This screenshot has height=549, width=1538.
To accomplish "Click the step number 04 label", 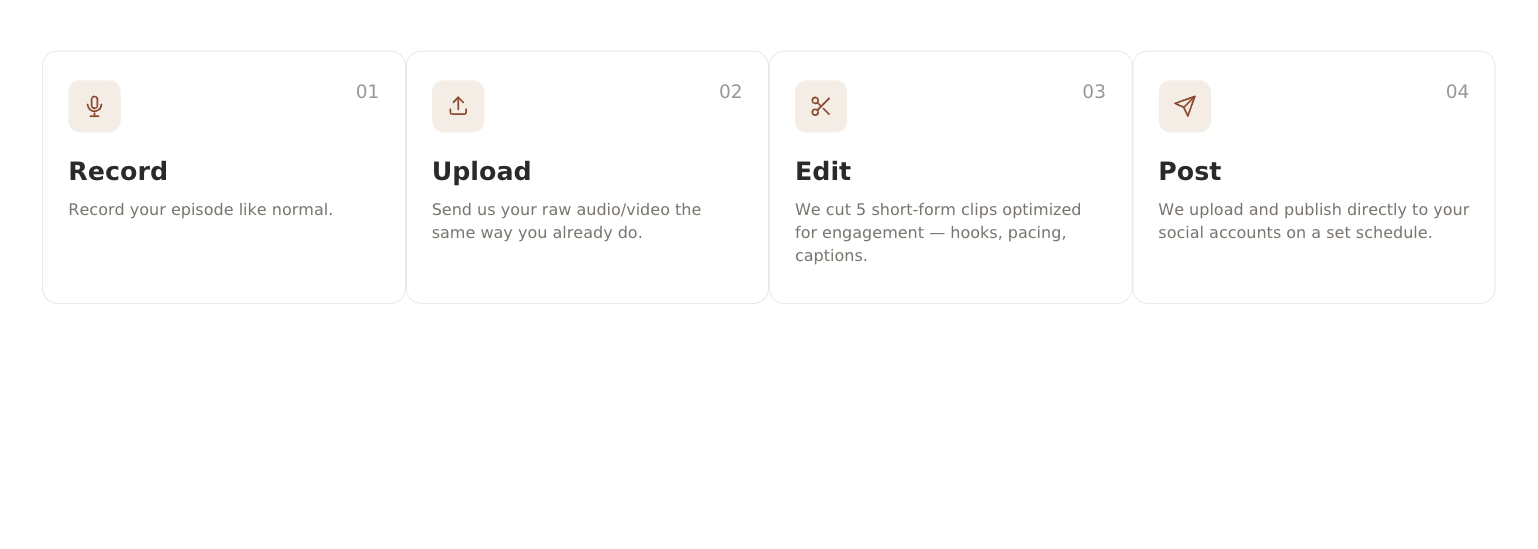I will tap(1457, 92).
